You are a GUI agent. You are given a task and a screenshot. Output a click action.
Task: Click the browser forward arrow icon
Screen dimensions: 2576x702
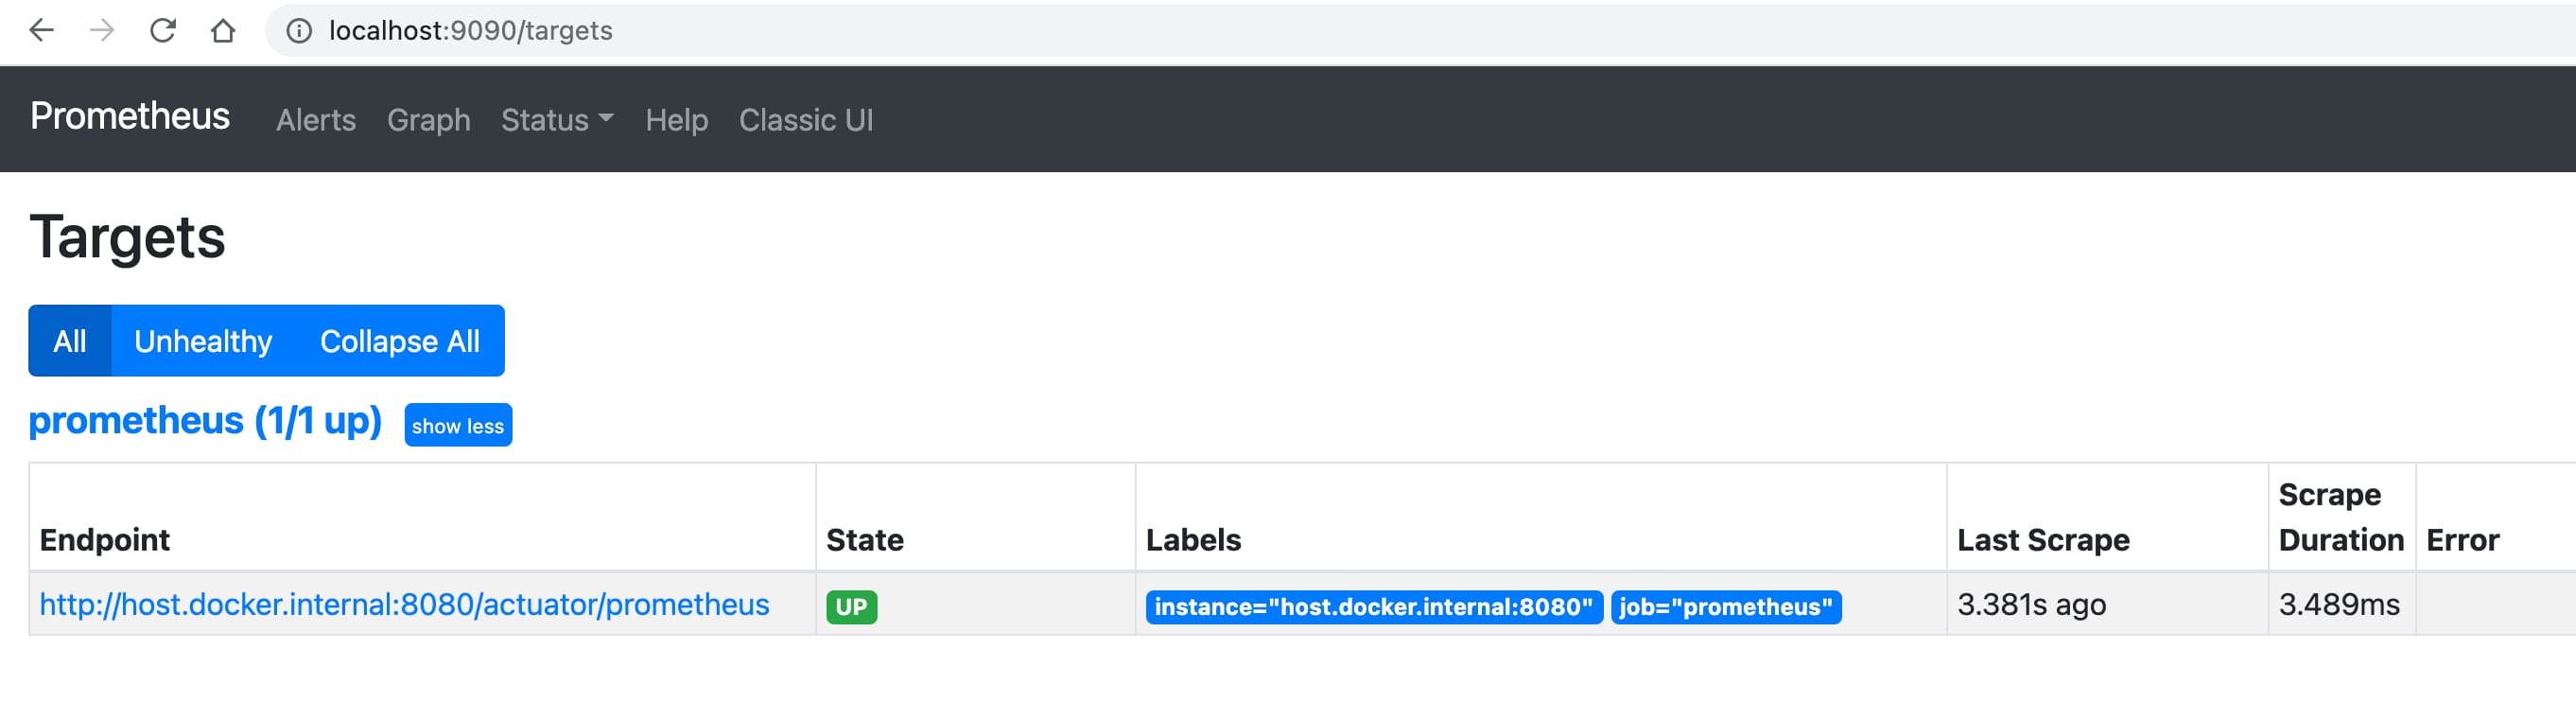click(x=101, y=31)
